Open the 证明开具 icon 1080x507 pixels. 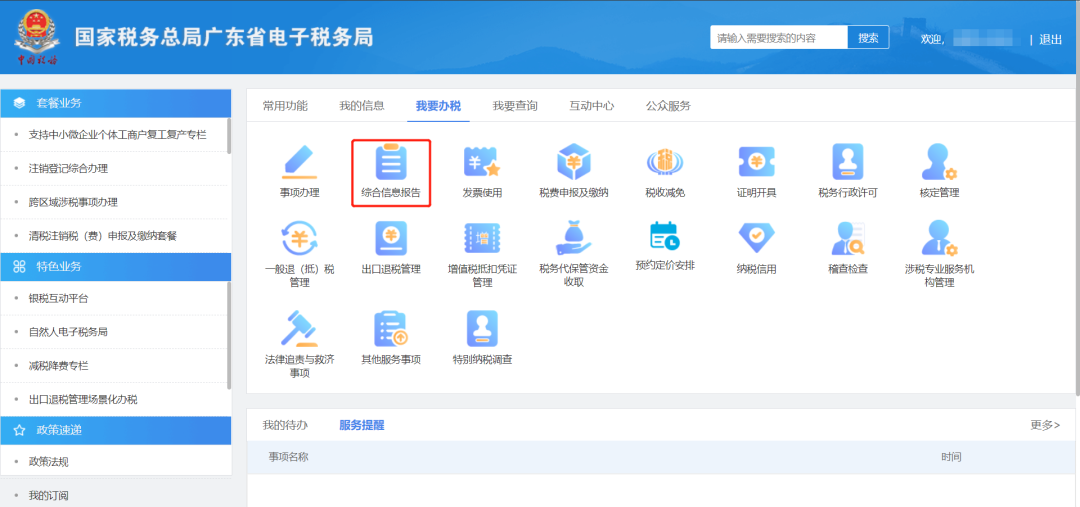(x=756, y=163)
